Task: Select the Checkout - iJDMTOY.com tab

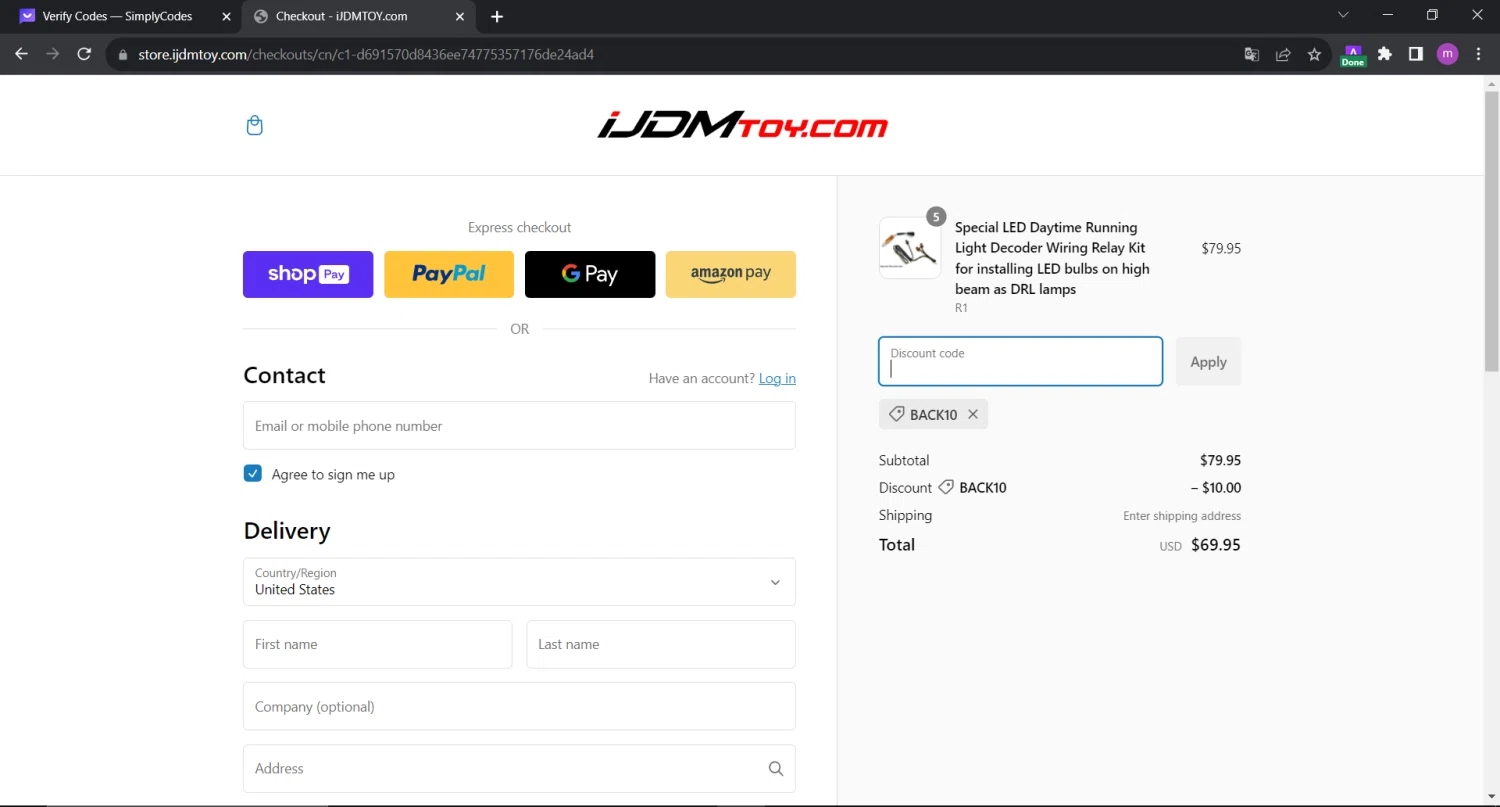Action: pos(359,17)
